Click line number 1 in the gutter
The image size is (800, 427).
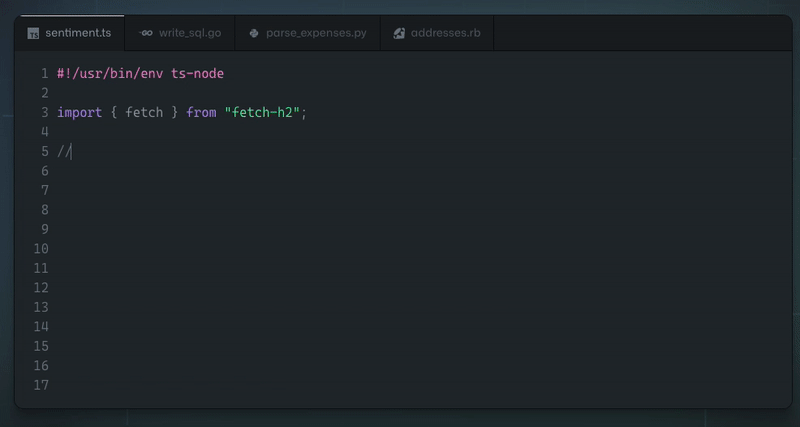point(44,73)
